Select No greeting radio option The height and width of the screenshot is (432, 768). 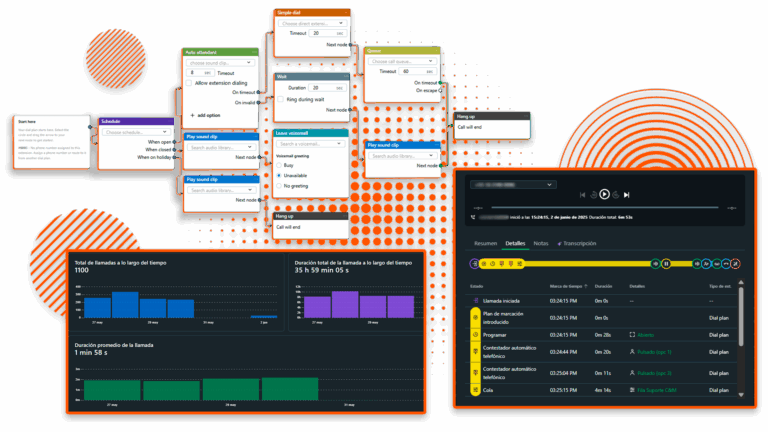click(279, 186)
